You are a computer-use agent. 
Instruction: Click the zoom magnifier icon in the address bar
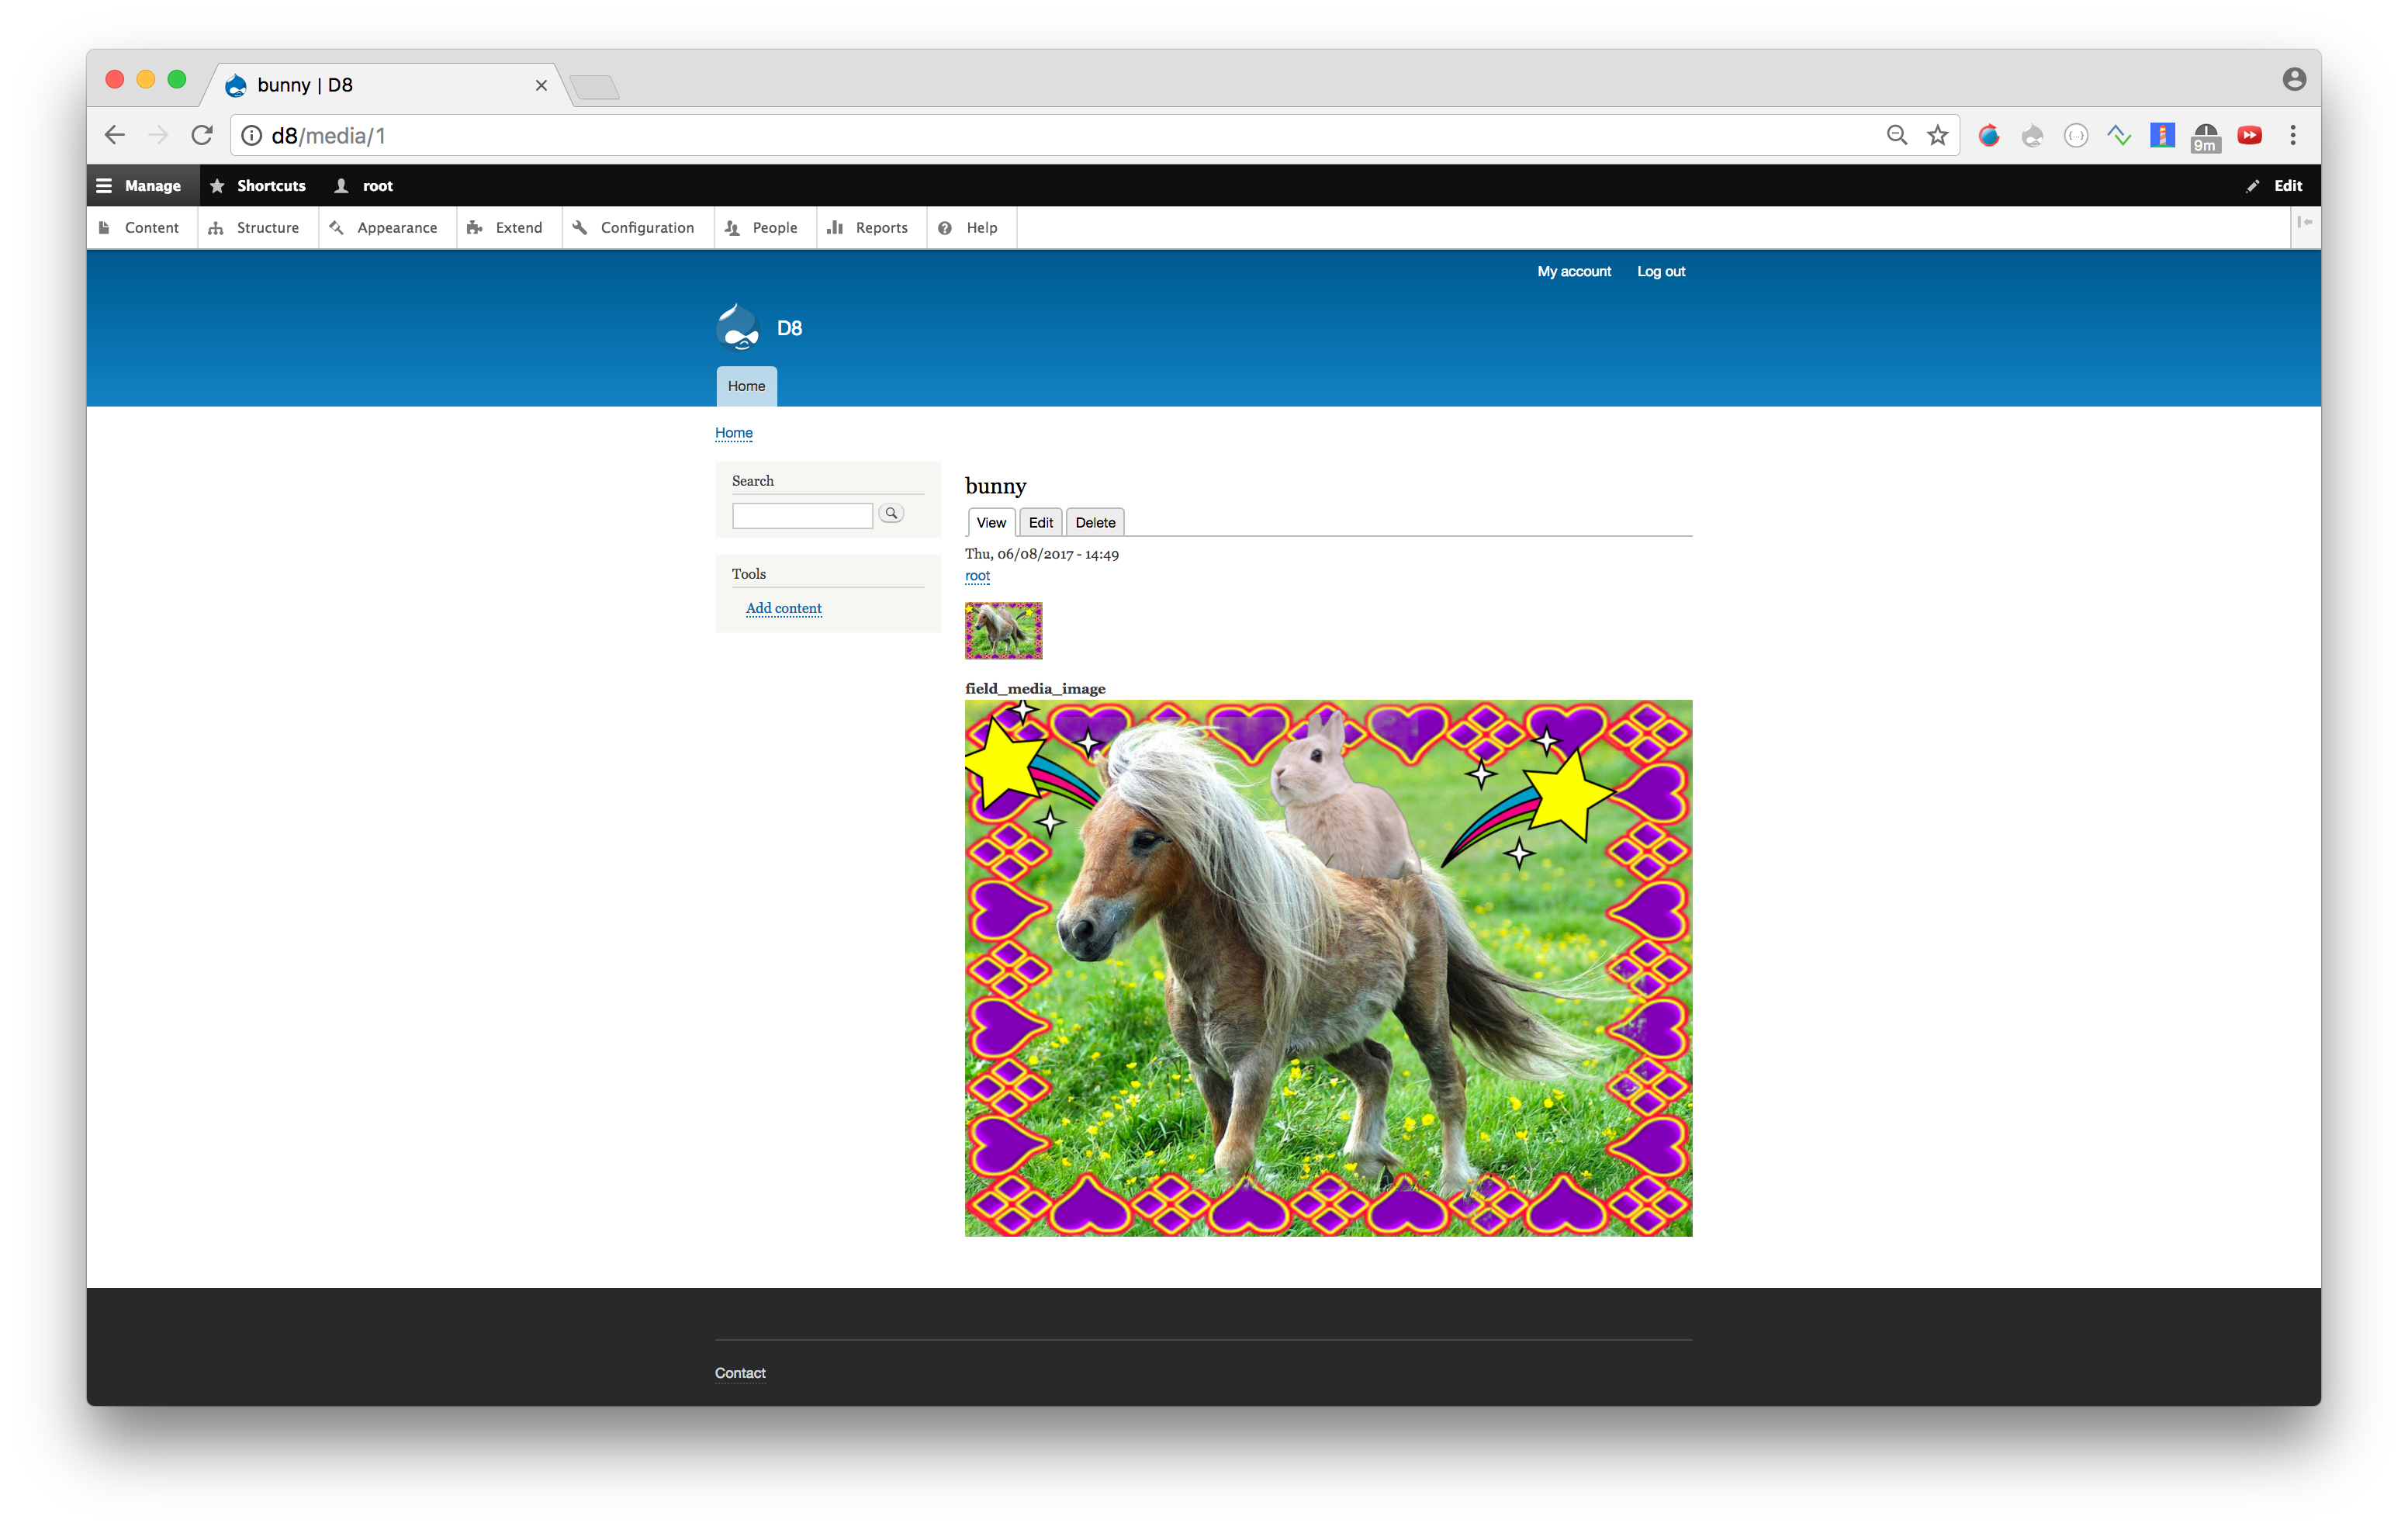[1897, 135]
